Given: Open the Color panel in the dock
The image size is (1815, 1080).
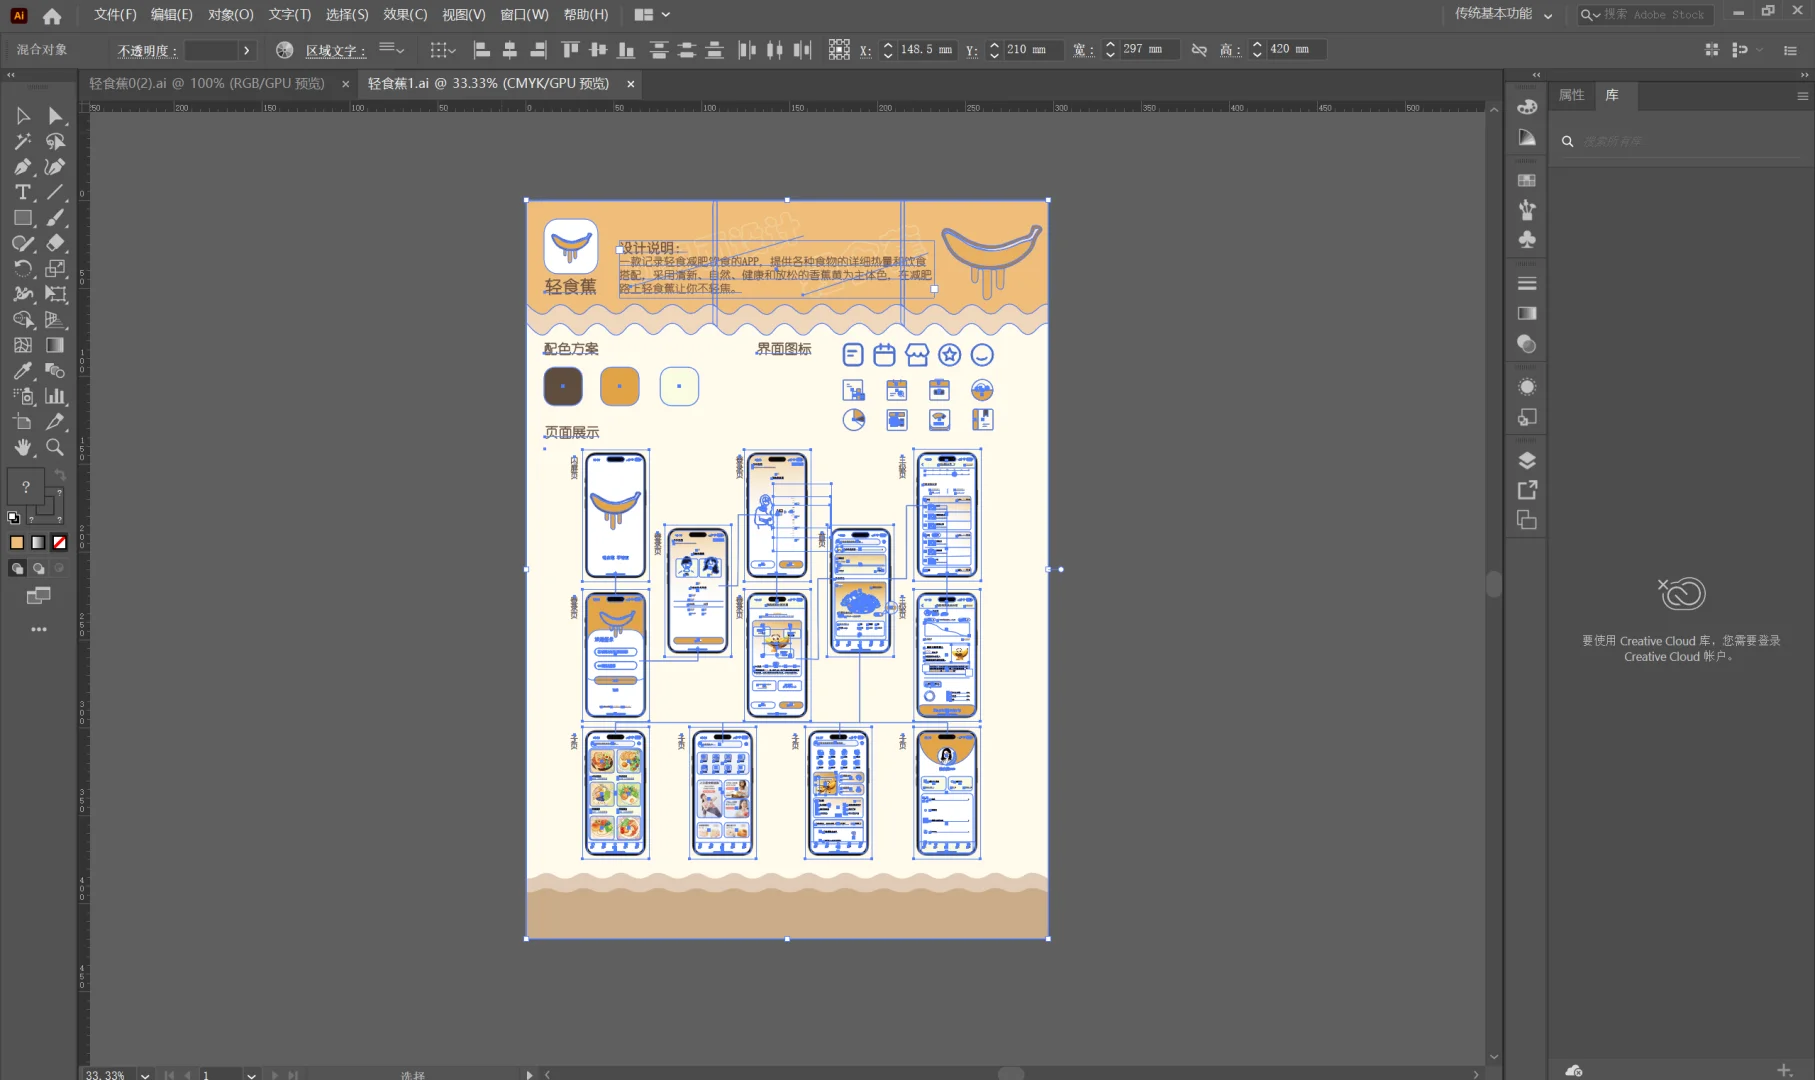Looking at the screenshot, I should click(1527, 107).
